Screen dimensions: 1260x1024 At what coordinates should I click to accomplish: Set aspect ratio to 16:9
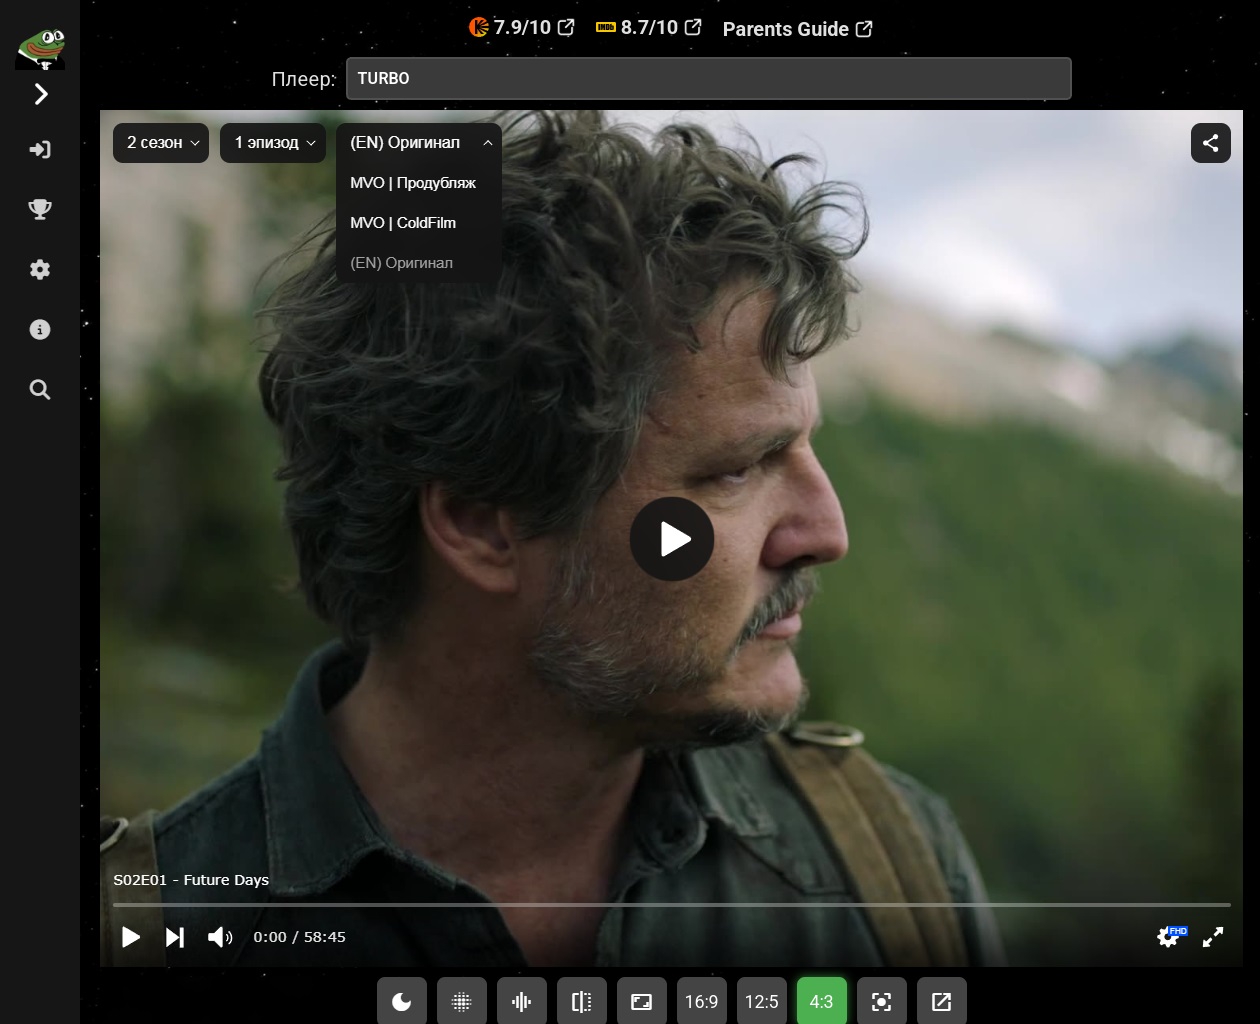tap(702, 1001)
